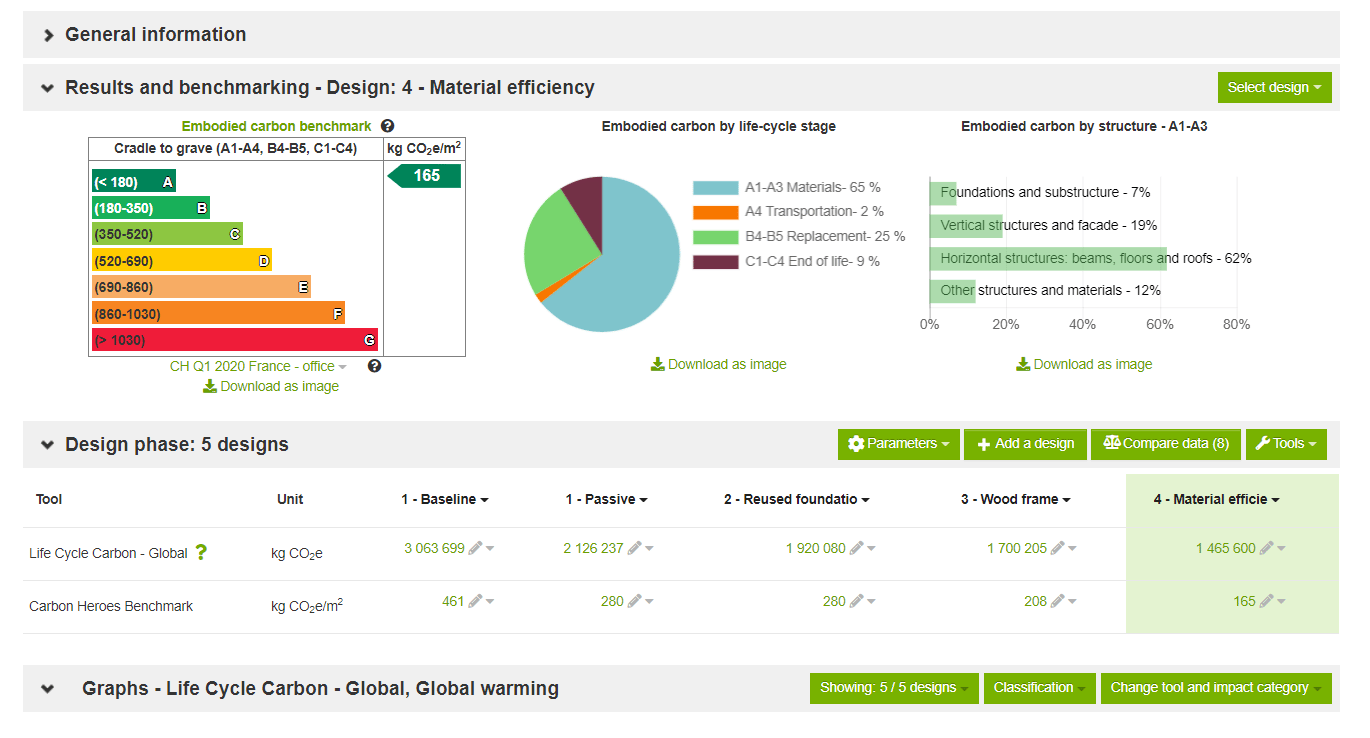Screen dimensions: 1370x738
Task: Open the 1 - Baseline design column menu
Action: [445, 499]
